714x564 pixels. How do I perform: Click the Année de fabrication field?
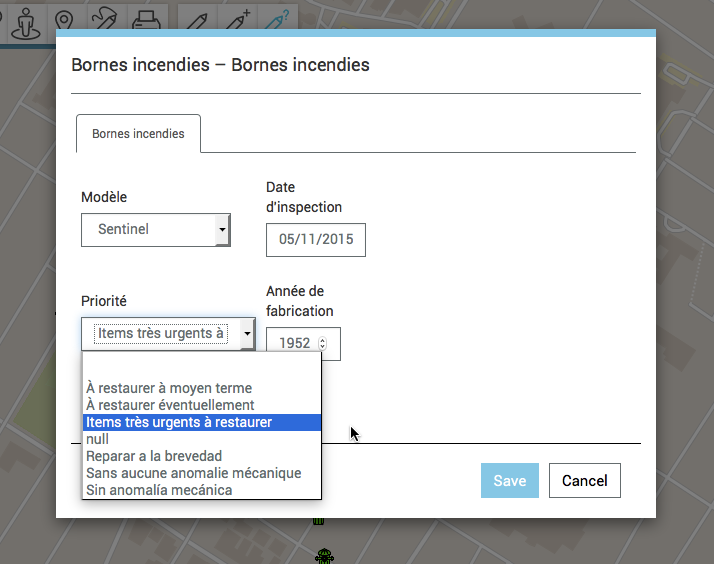(303, 344)
